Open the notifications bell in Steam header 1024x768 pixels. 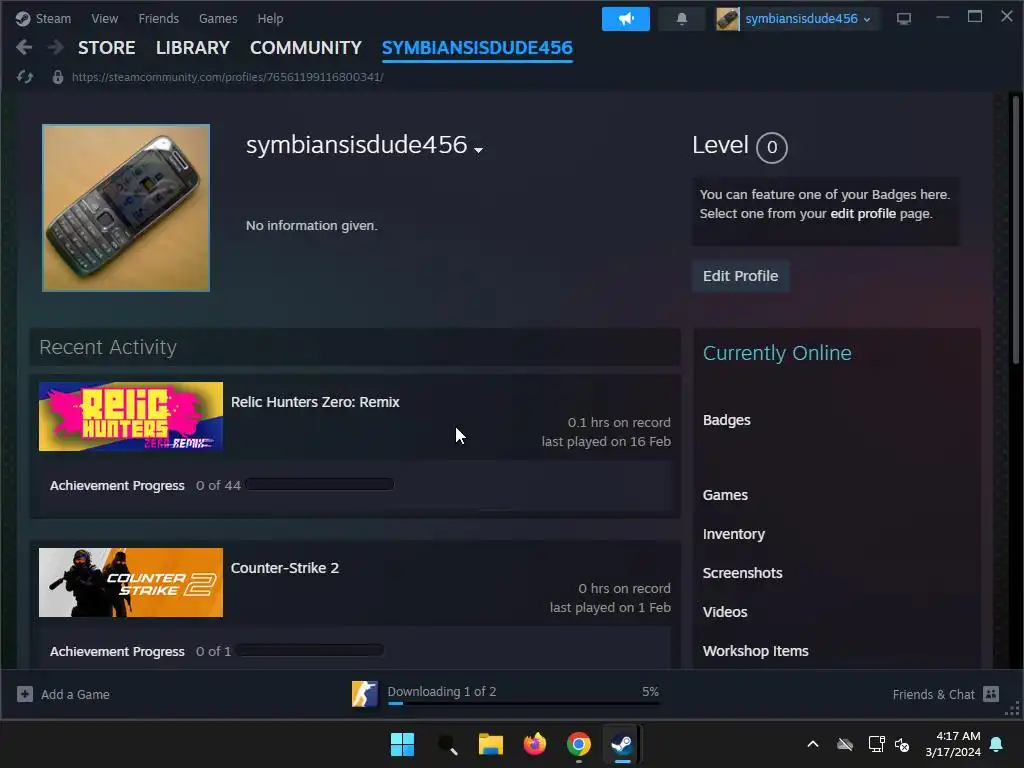point(681,18)
